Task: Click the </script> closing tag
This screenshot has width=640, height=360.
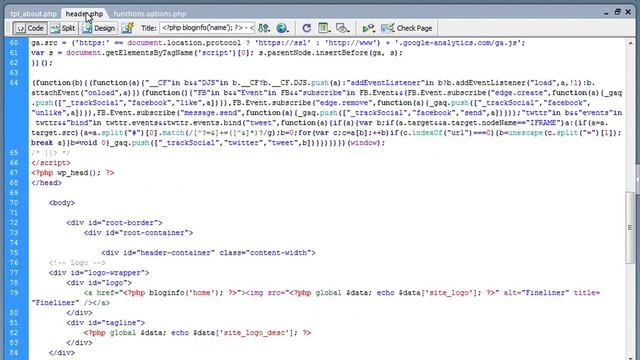Action: (51, 163)
